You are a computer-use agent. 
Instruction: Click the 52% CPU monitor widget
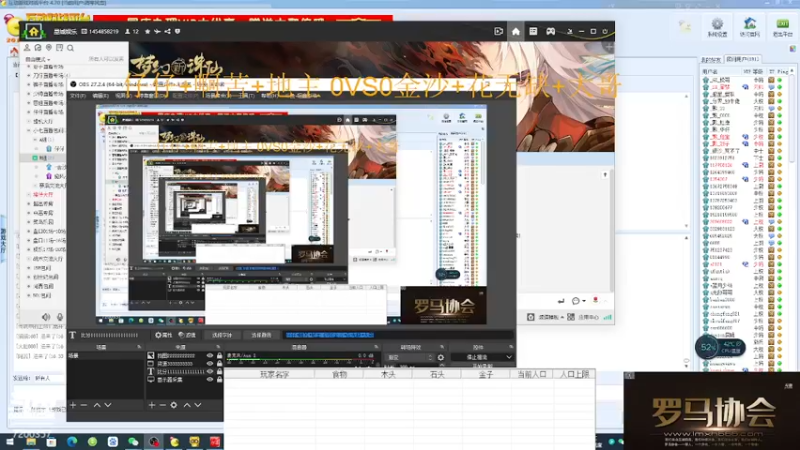720,347
